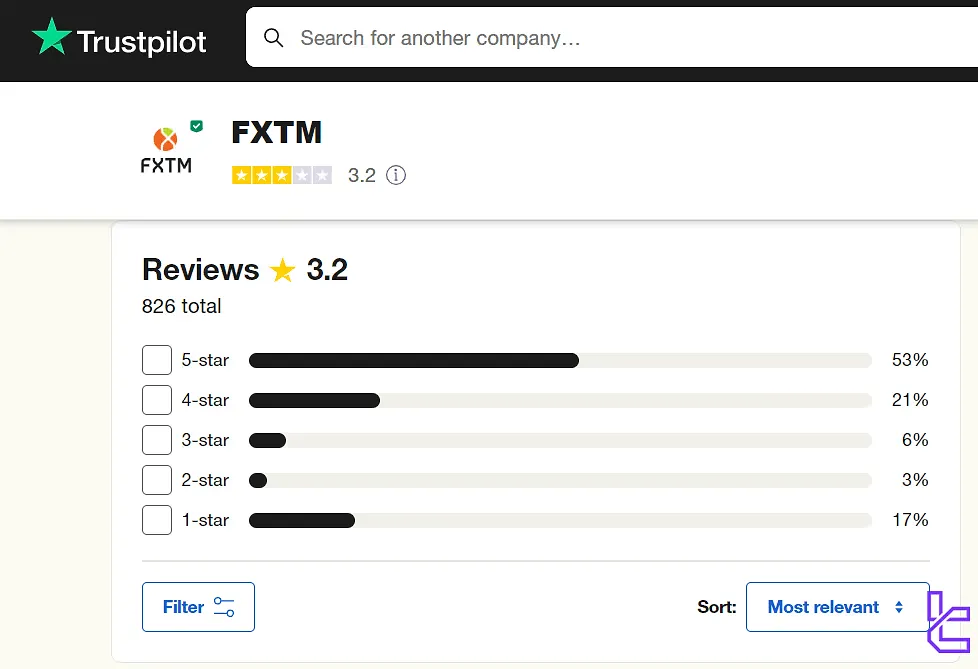Viewport: 978px width, 669px height.
Task: Tick the 5-star reviews checkbox
Action: point(157,360)
